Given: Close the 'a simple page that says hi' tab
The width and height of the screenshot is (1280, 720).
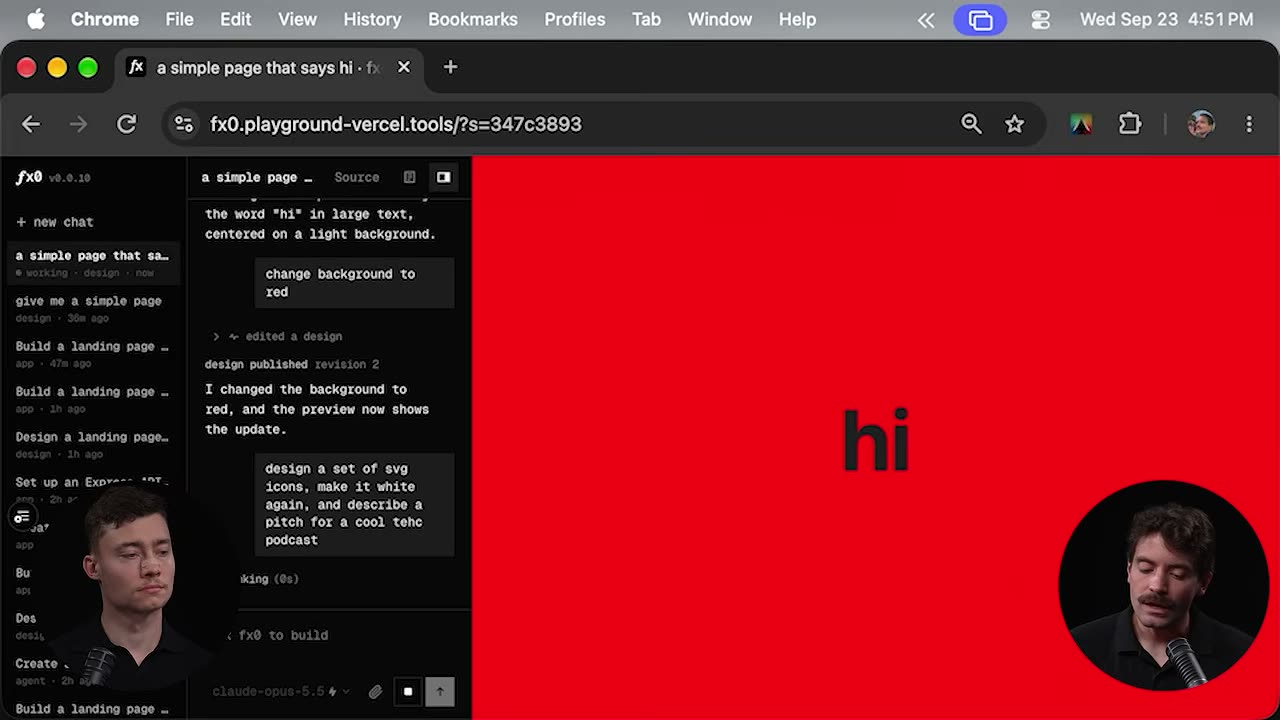Looking at the screenshot, I should click(x=404, y=67).
